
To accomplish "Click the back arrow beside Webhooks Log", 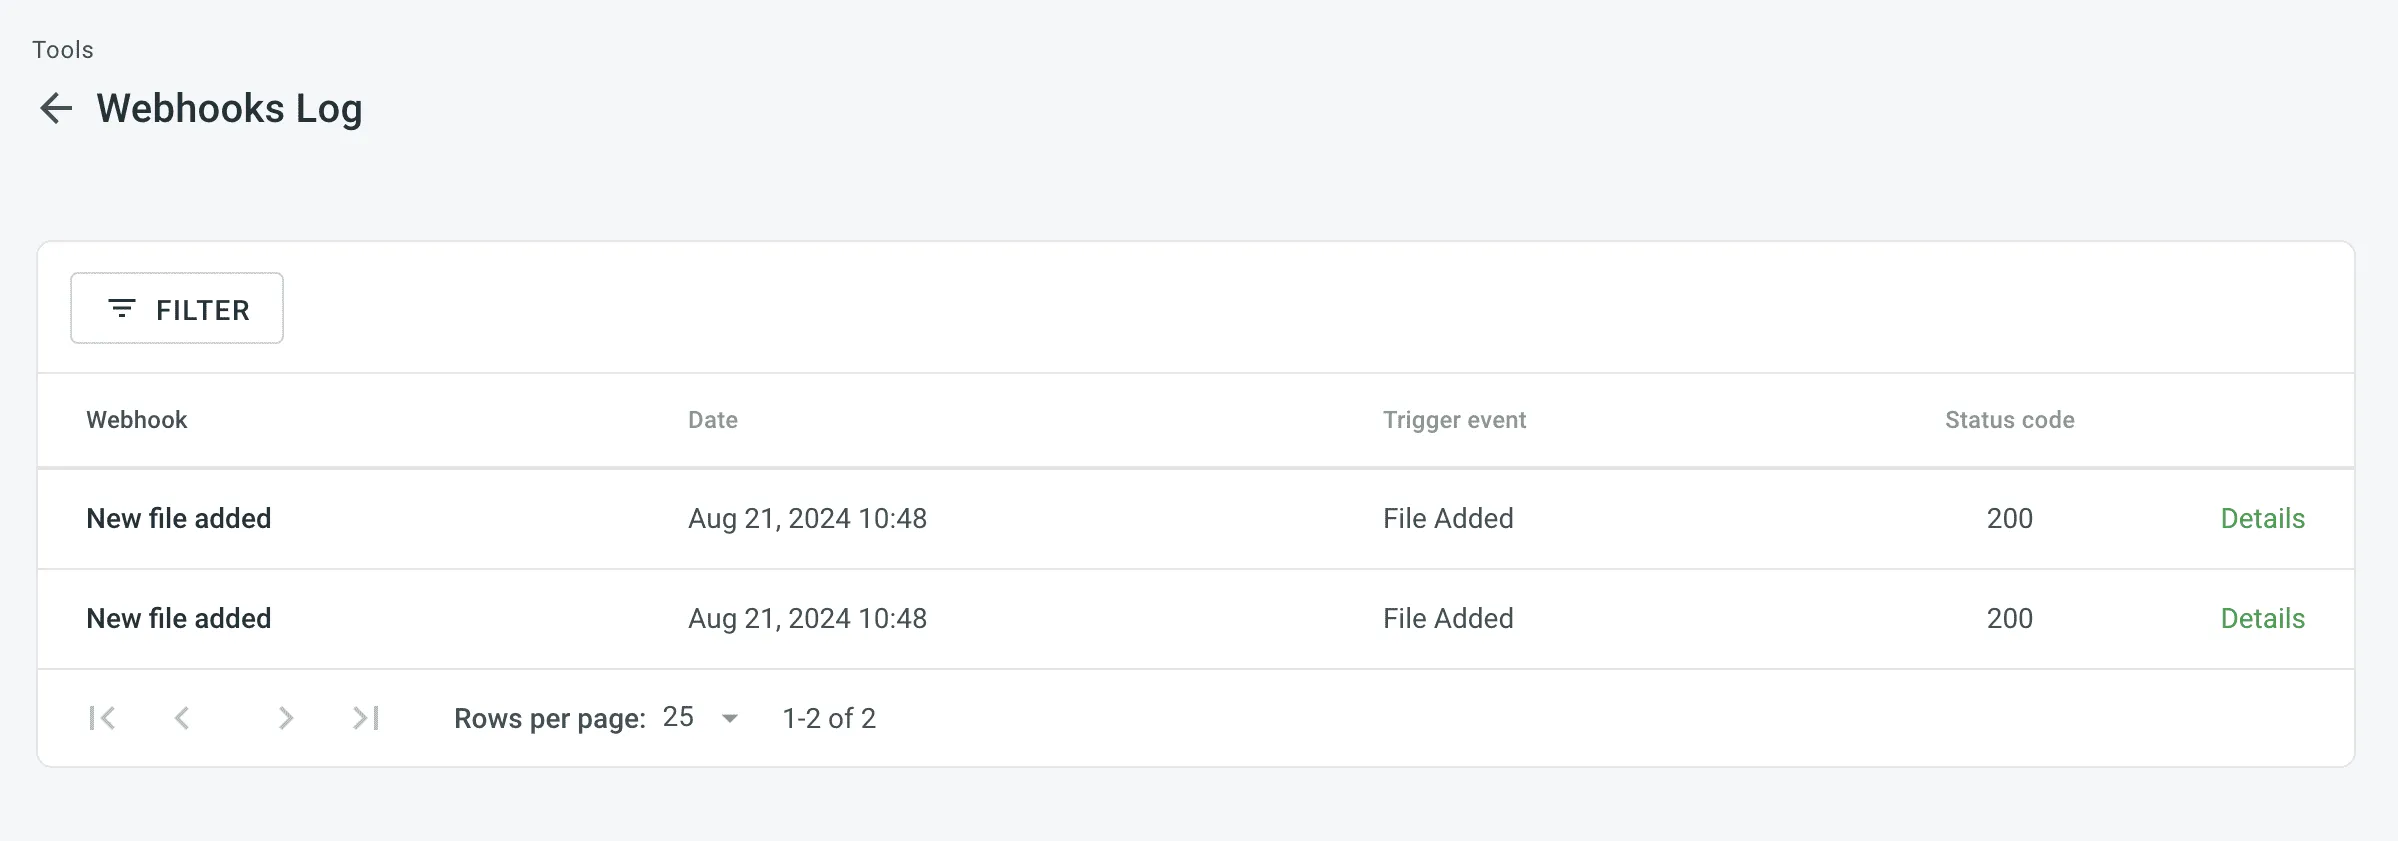I will (x=56, y=108).
